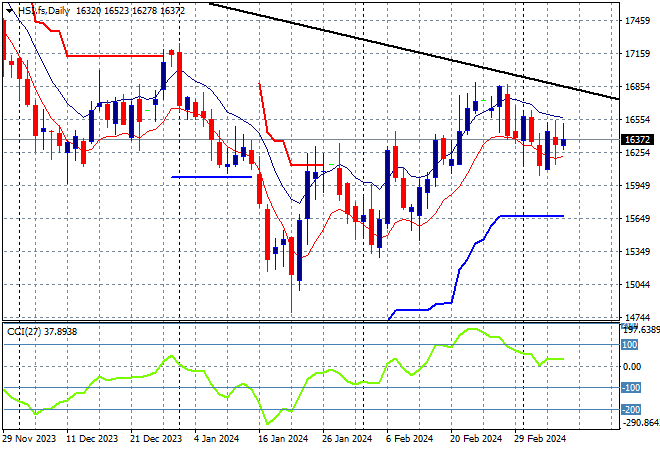The width and height of the screenshot is (660, 450).
Task: Click the 6 Feb 2024 date label
Action: coord(409,438)
